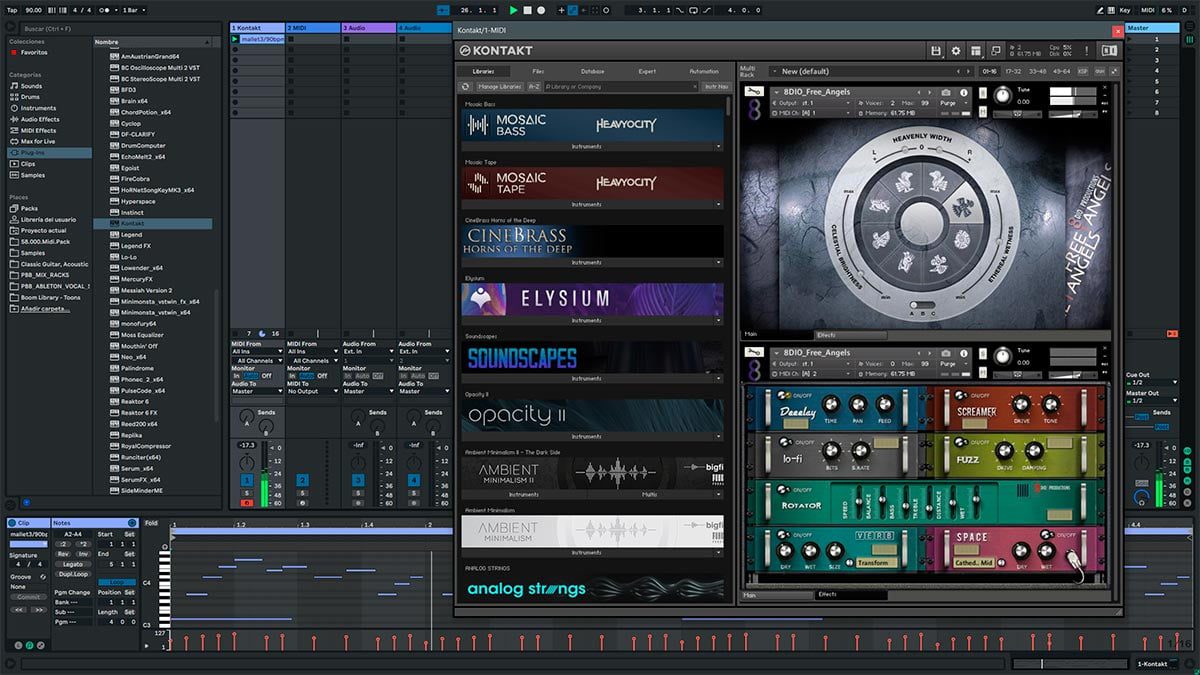Toggle the Fuzz effect ON/OFF switch
The height and width of the screenshot is (675, 1200).
[x=959, y=441]
